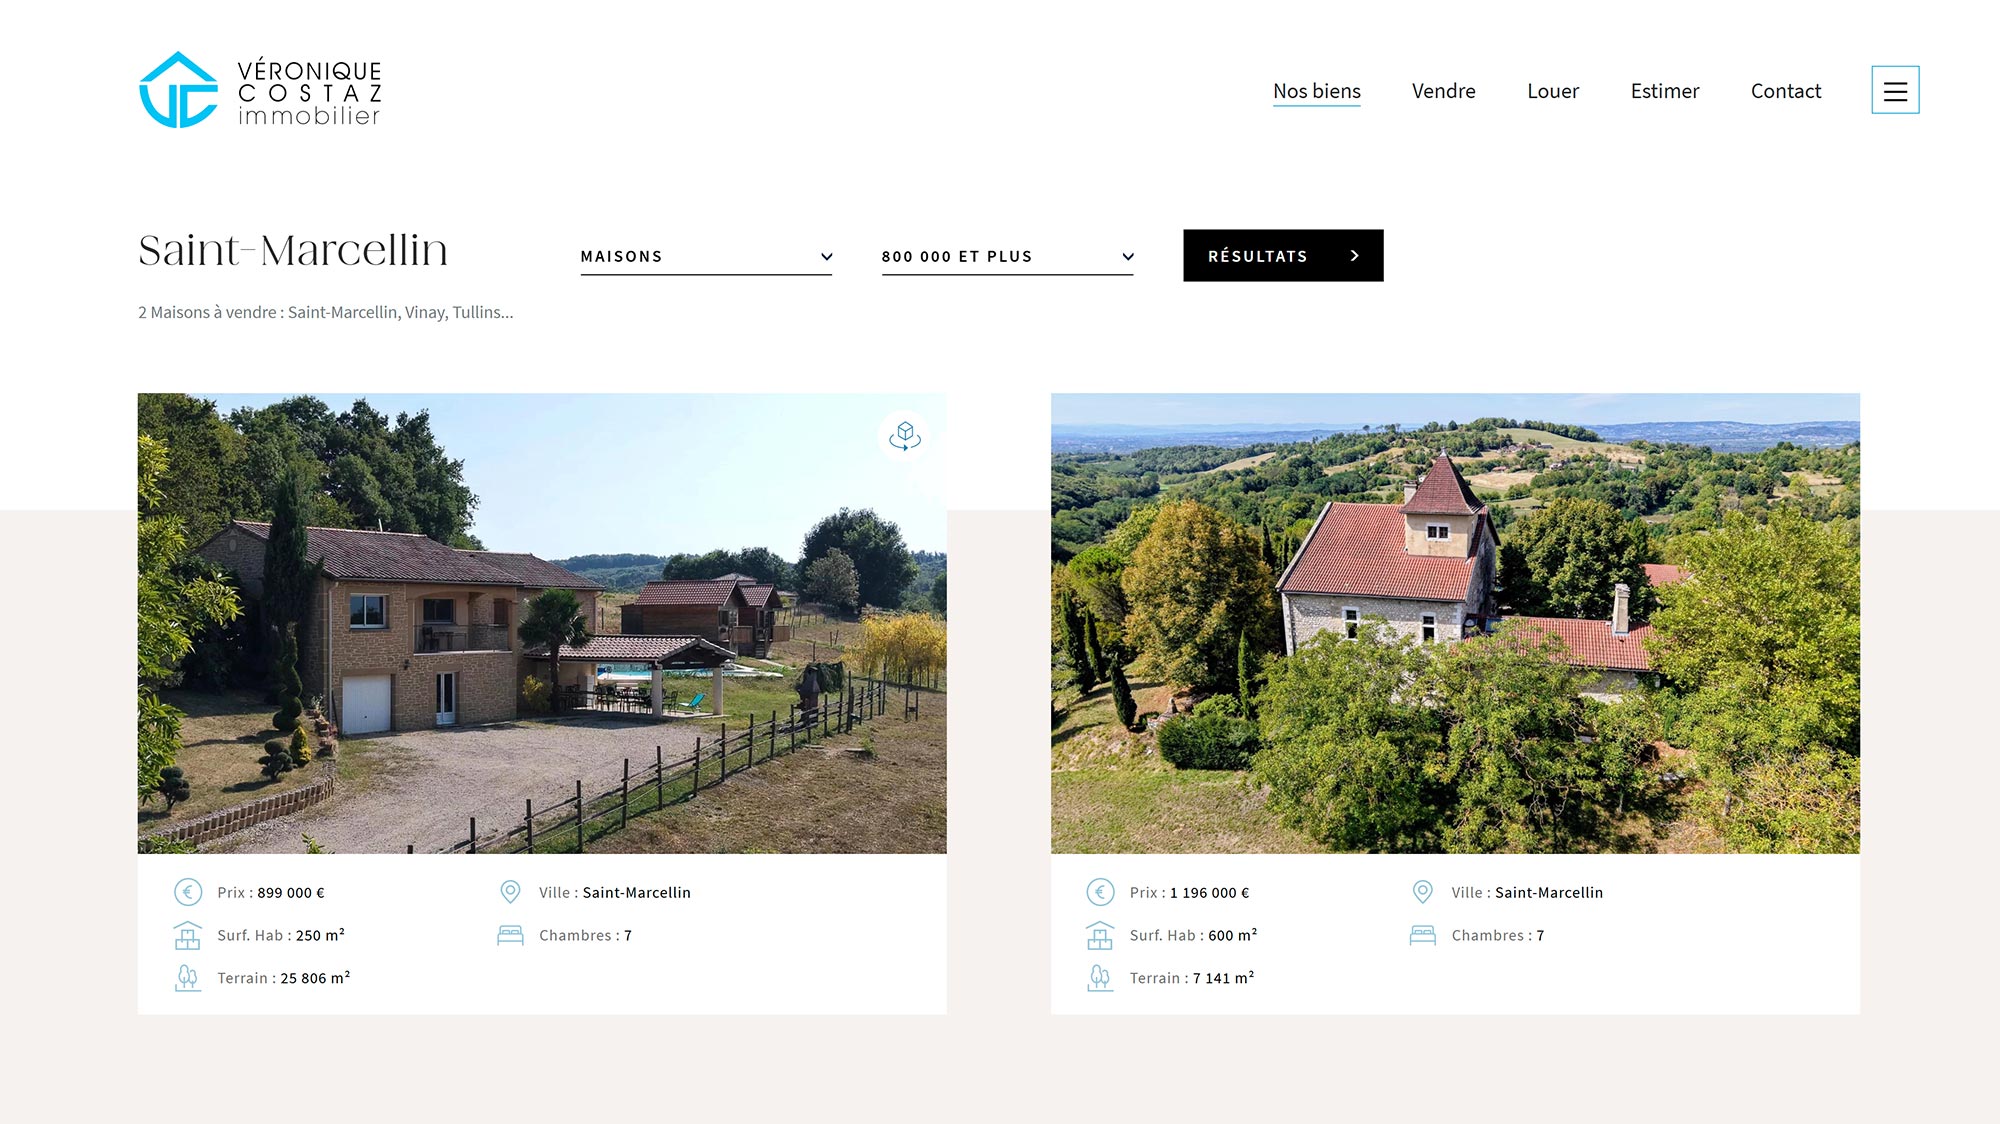Image resolution: width=2000 pixels, height=1124 pixels.
Task: Click the euro price icon for 899 000 €
Action: point(188,892)
